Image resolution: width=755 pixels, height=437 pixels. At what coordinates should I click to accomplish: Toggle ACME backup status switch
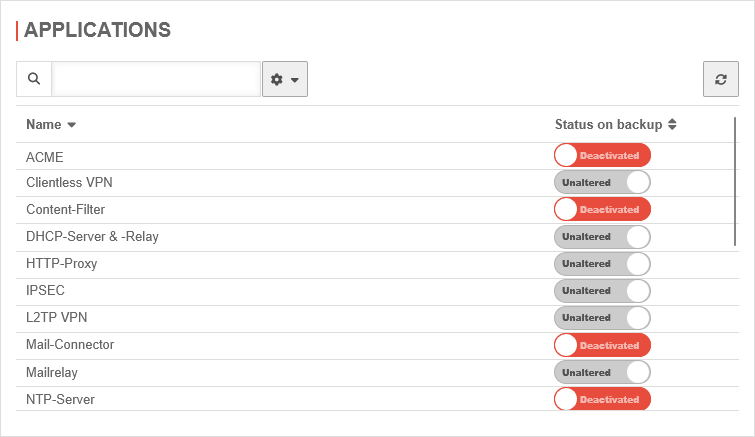coord(602,155)
